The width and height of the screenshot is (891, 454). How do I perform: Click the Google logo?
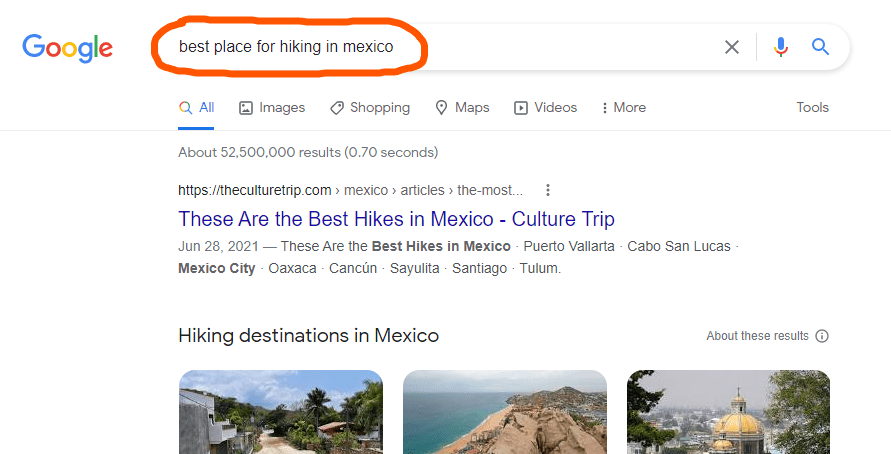click(x=68, y=48)
